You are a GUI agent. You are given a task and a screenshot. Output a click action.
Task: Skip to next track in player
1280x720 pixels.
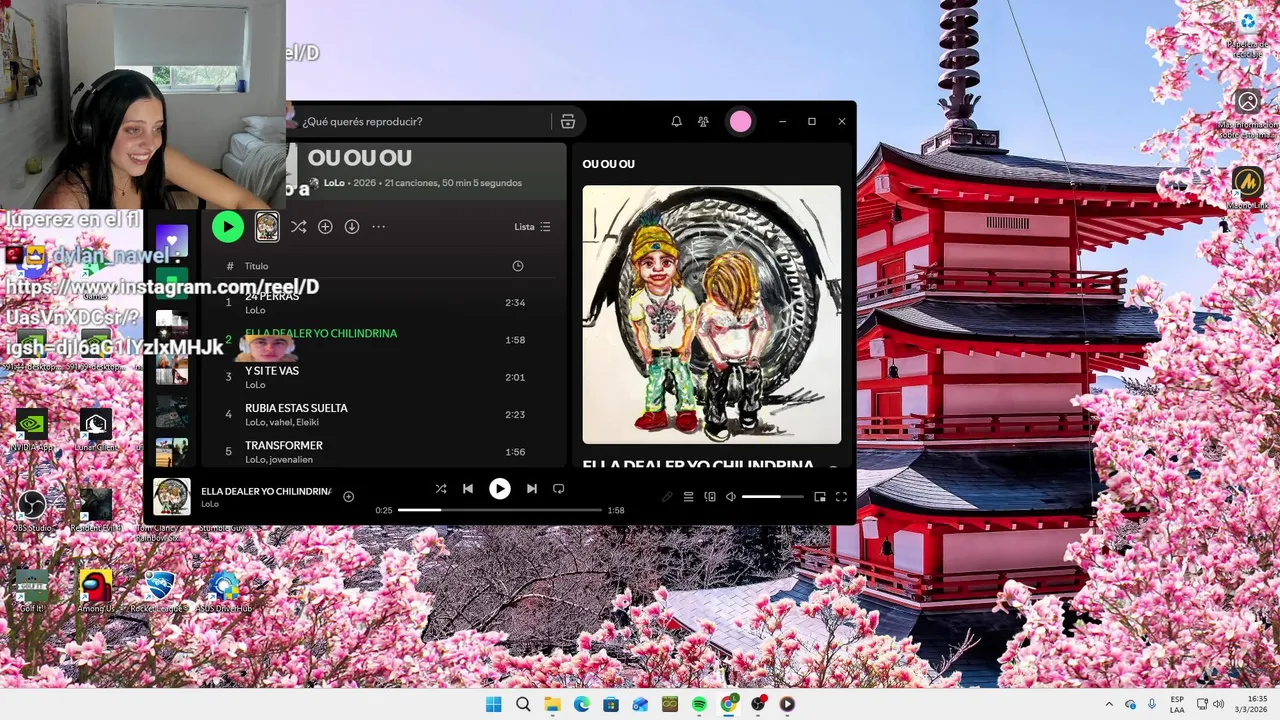[531, 488]
